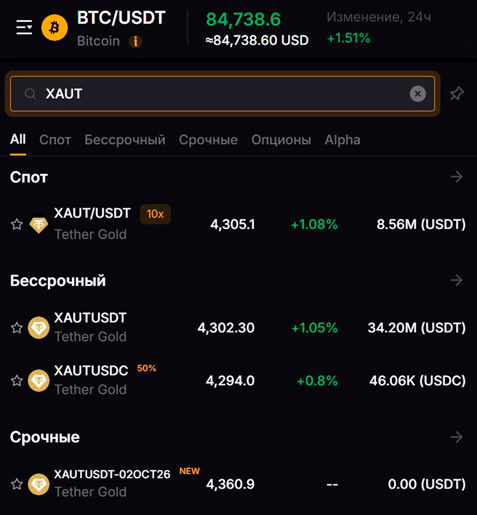
Task: Click the Tether Gold icon of XAUTUSDT-02OCT26
Action: [x=39, y=484]
